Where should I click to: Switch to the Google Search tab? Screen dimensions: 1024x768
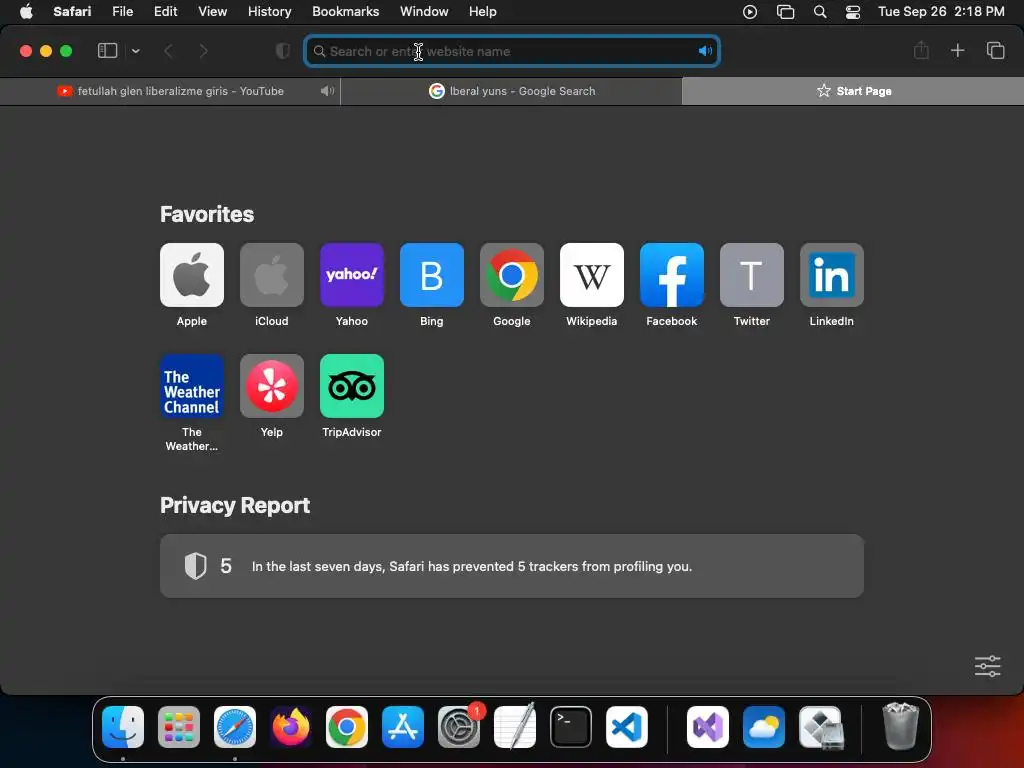click(x=511, y=91)
